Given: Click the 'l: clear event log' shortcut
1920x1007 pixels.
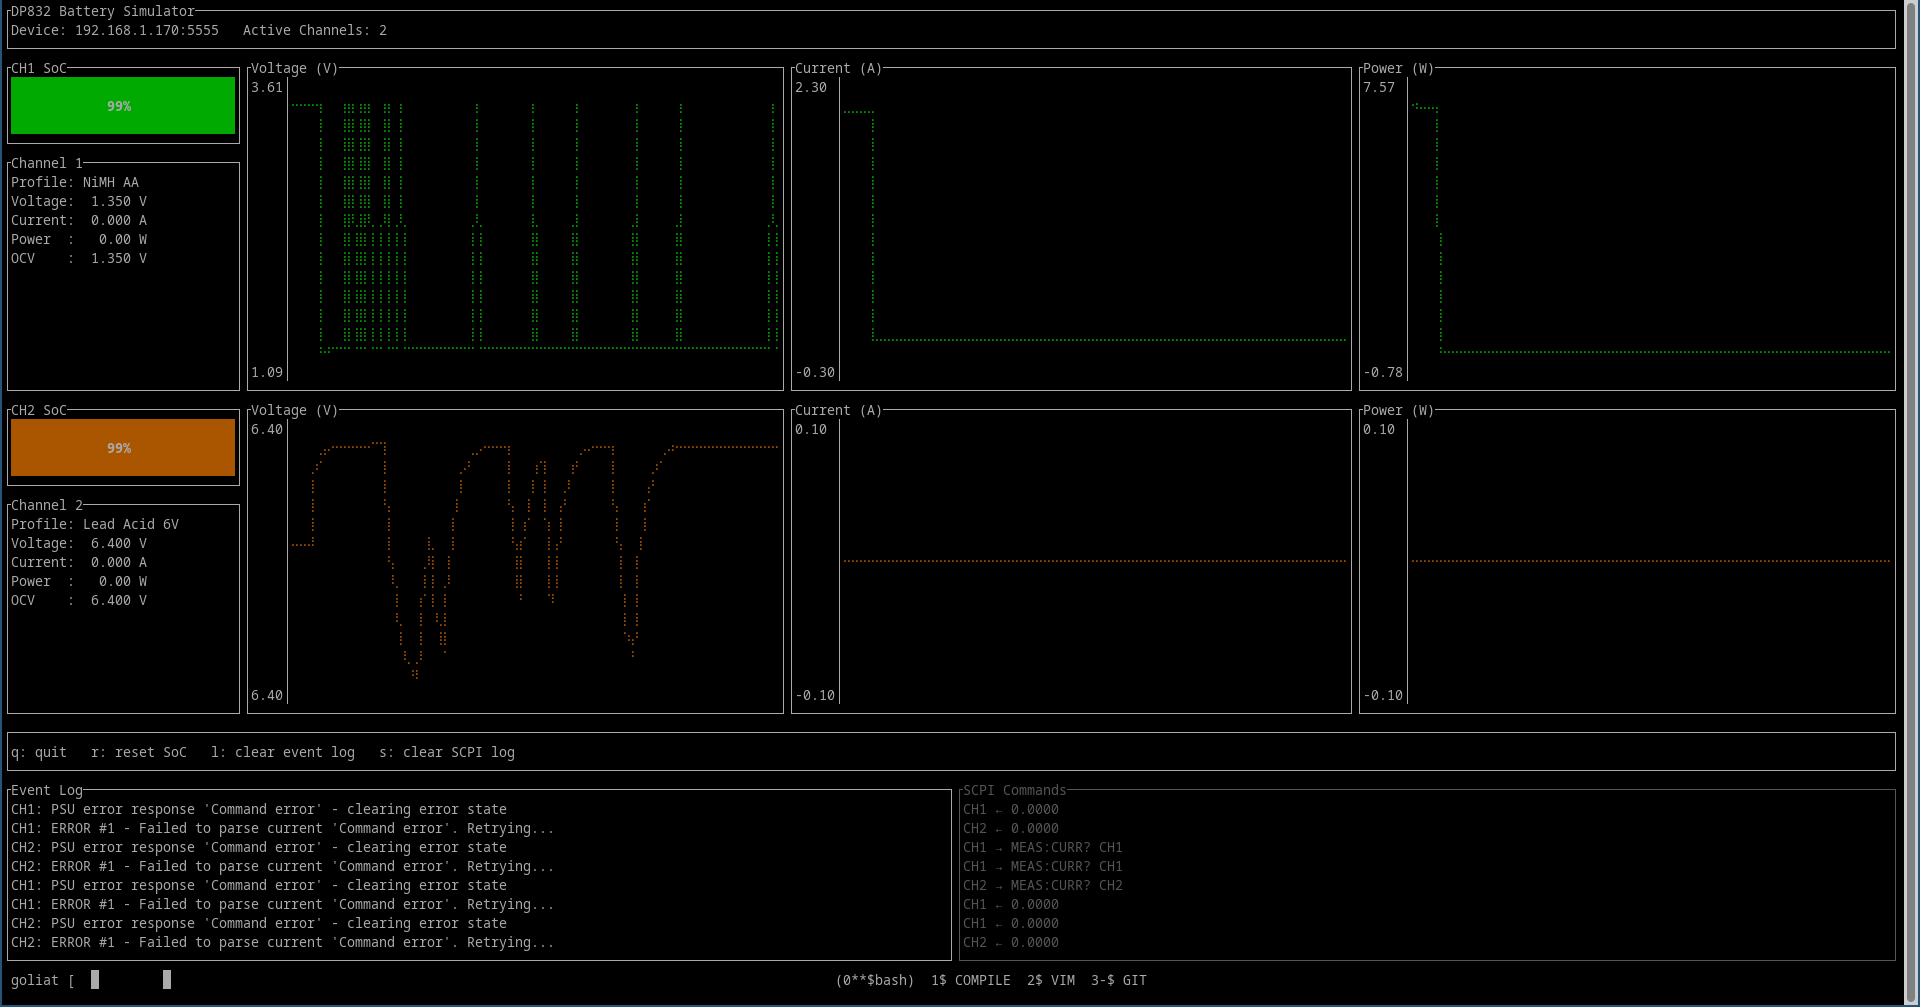Looking at the screenshot, I should click(x=282, y=752).
